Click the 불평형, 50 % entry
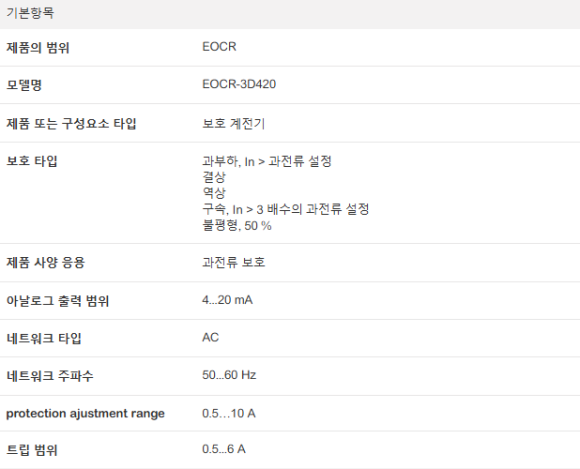Image resolution: width=580 pixels, height=469 pixels. [237, 225]
